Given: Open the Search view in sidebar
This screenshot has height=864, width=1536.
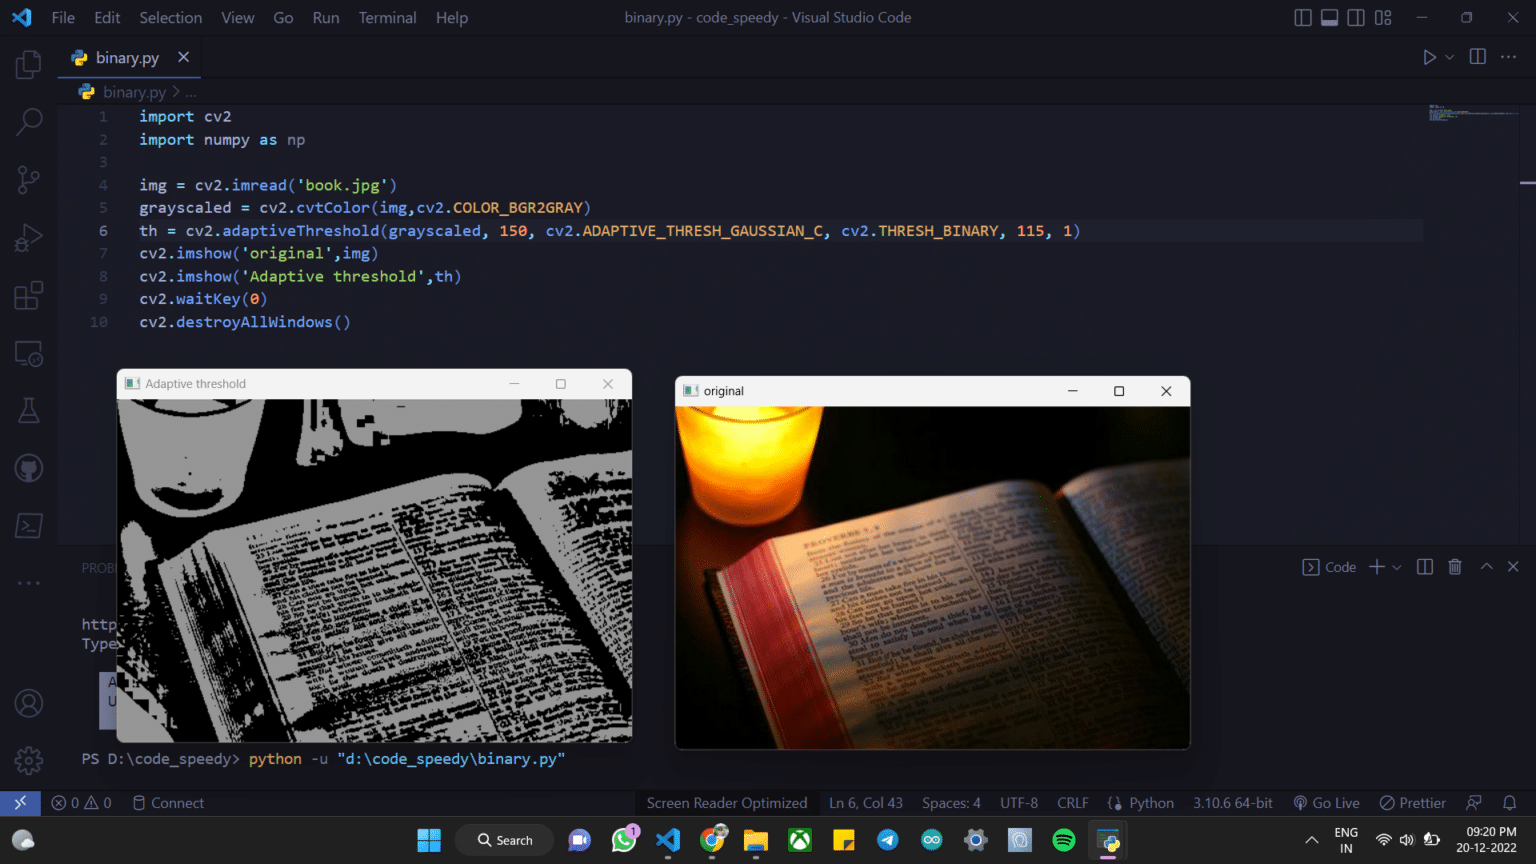Looking at the screenshot, I should pyautogui.click(x=28, y=122).
